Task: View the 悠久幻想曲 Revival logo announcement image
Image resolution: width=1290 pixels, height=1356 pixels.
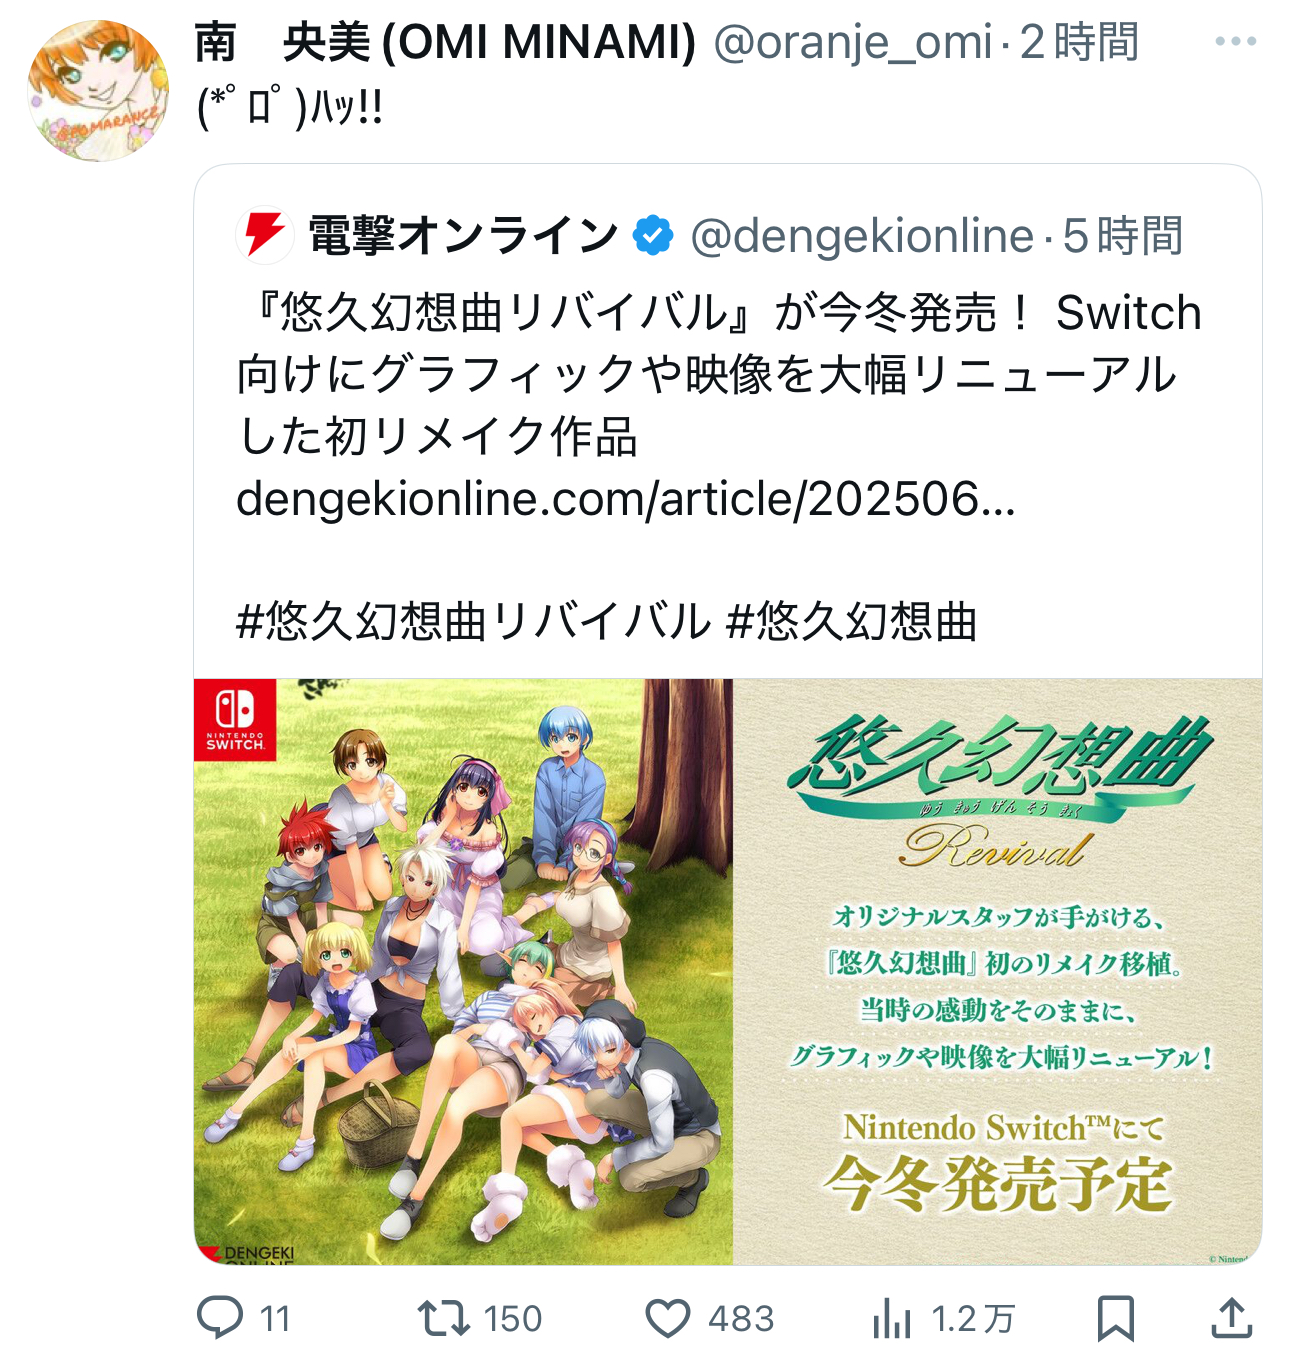Action: tap(998, 972)
